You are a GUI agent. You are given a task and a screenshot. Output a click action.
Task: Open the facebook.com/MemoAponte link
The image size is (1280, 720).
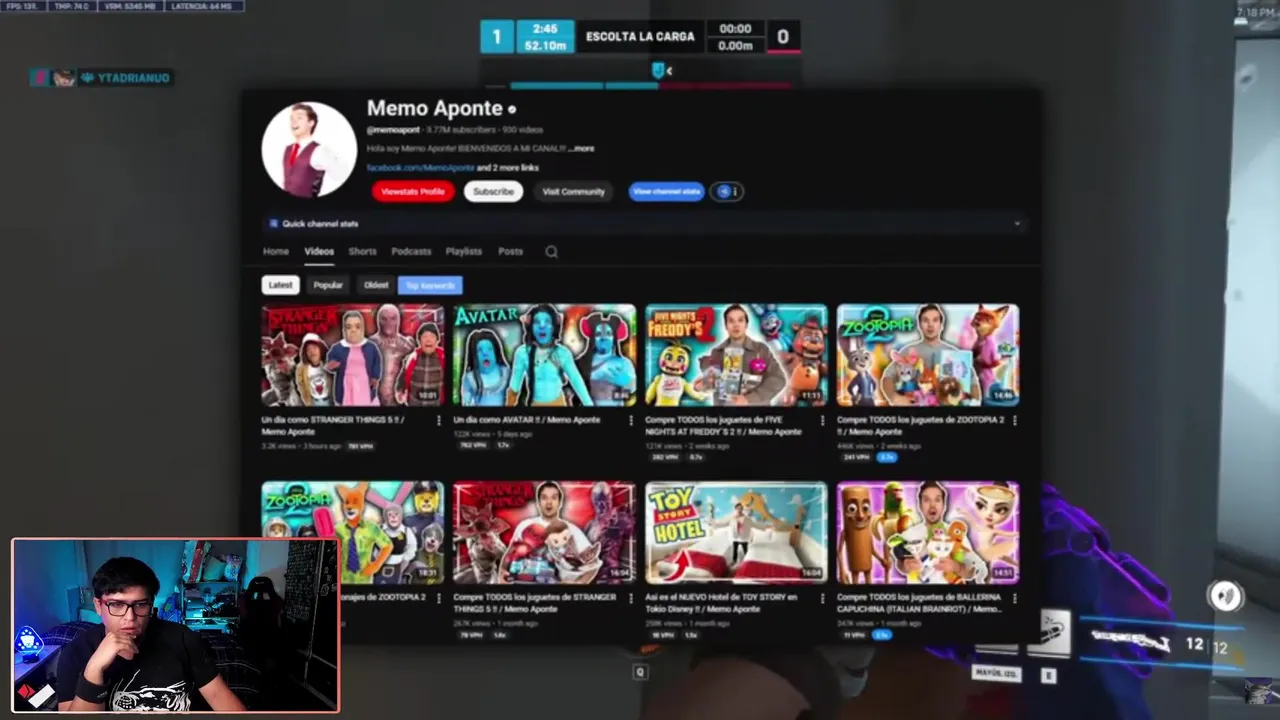coord(420,168)
